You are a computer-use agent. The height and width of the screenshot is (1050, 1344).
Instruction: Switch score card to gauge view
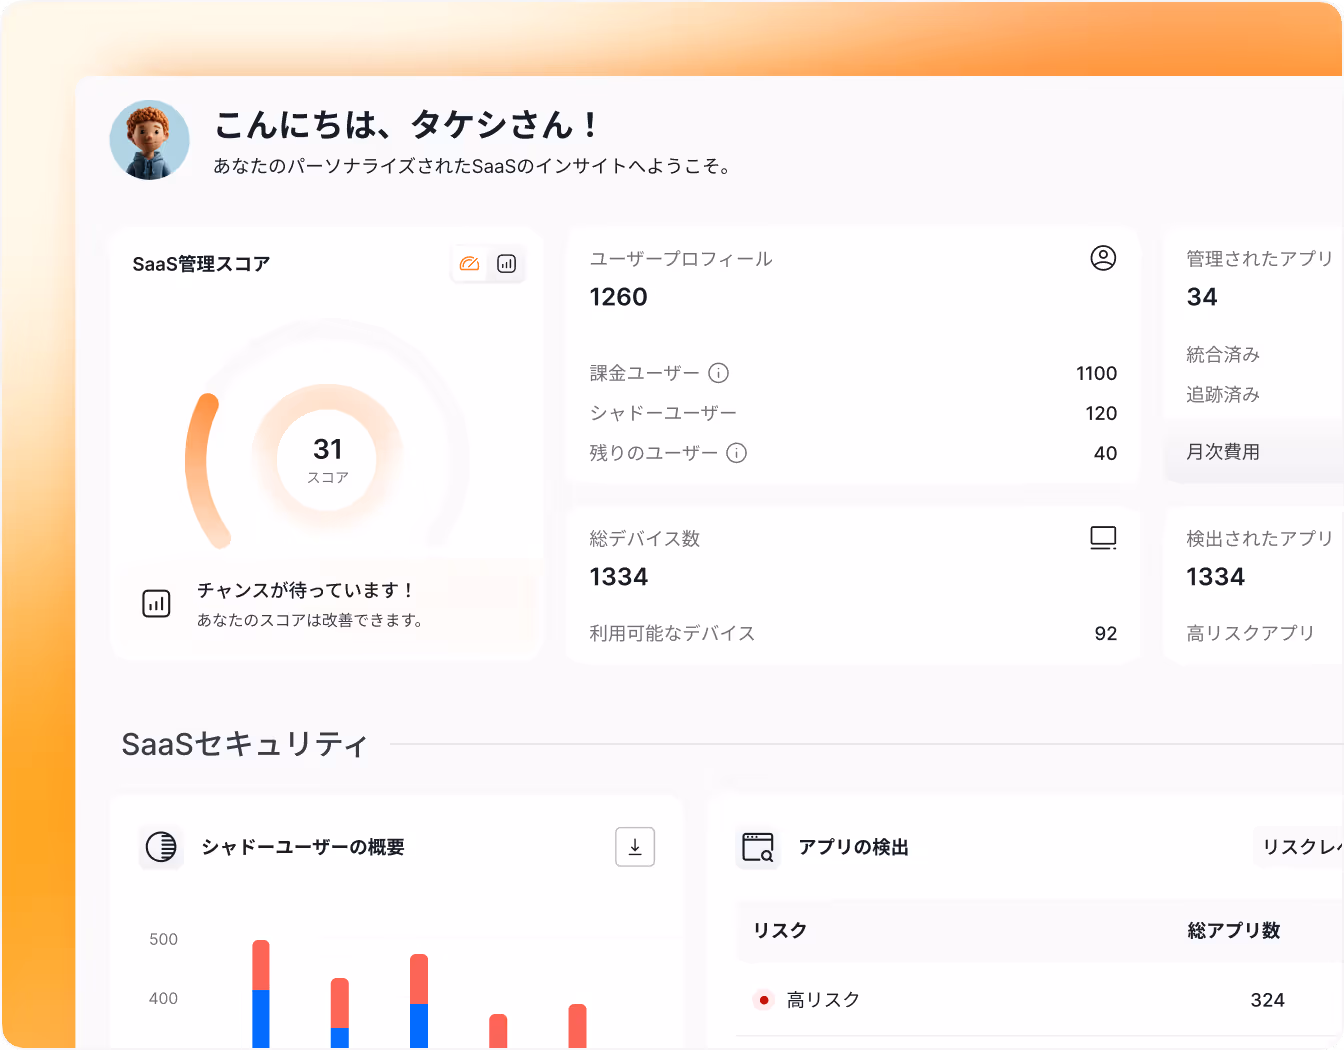coord(469,264)
